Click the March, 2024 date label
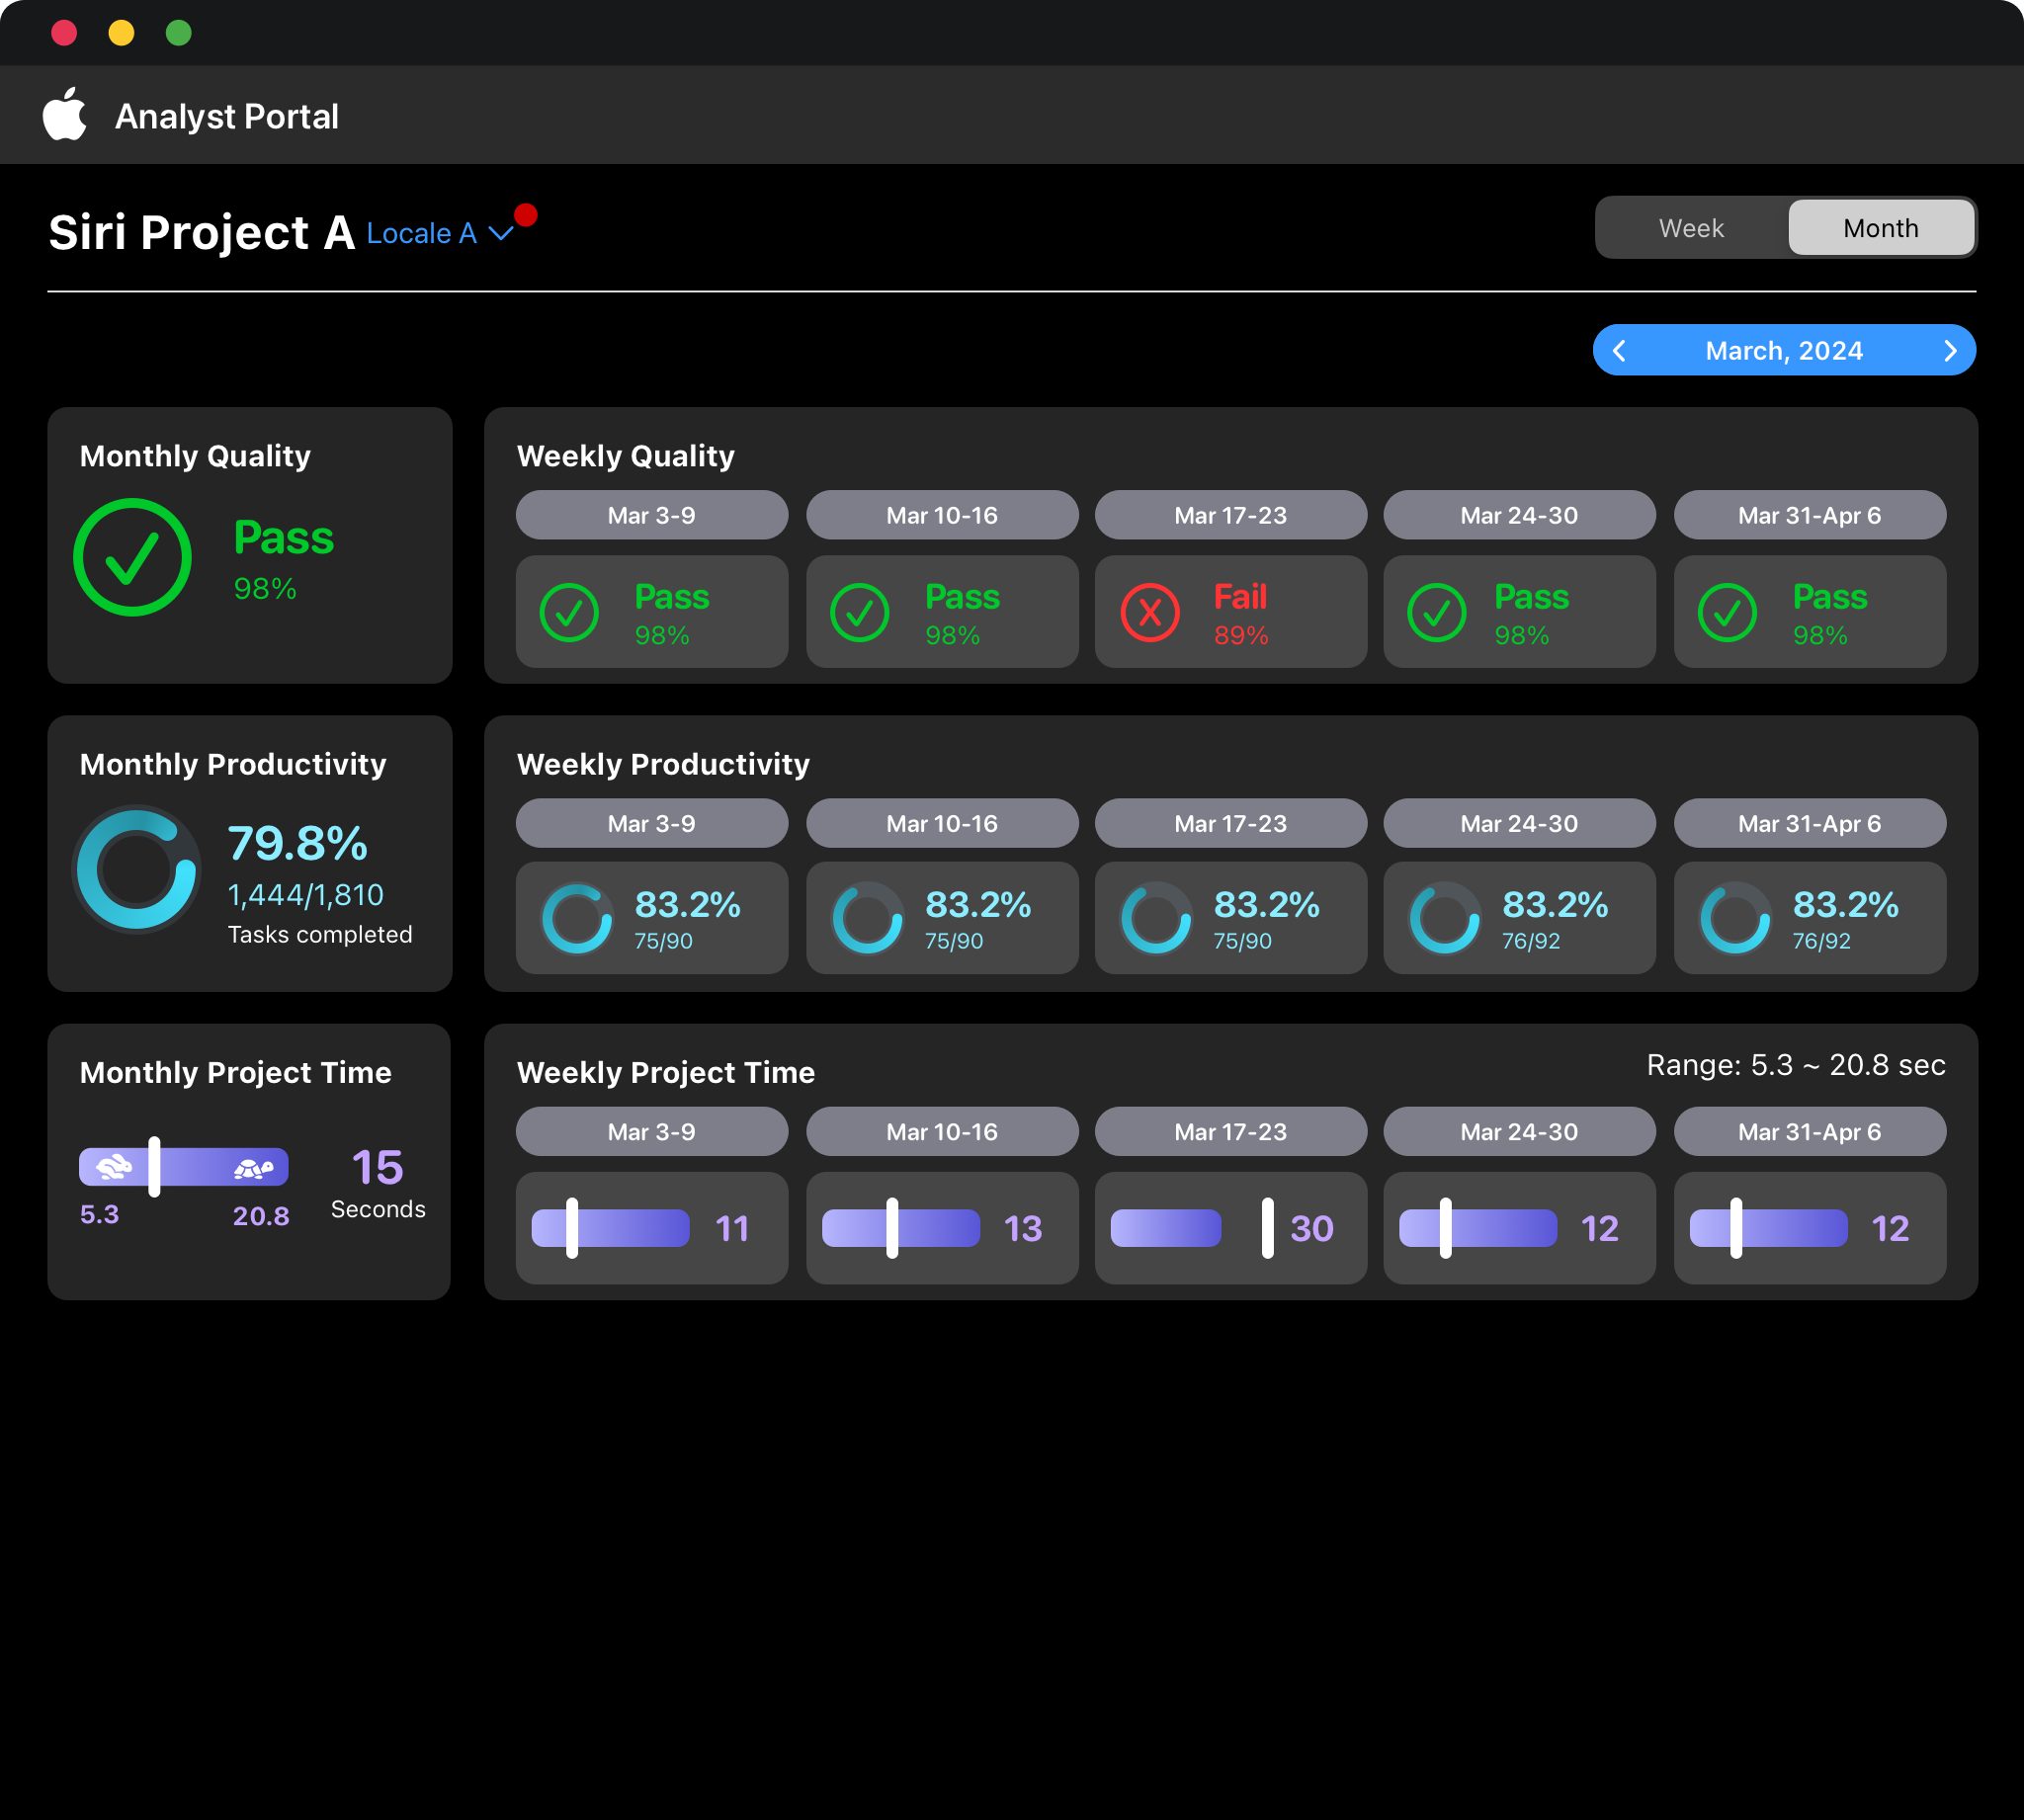 (1784, 351)
